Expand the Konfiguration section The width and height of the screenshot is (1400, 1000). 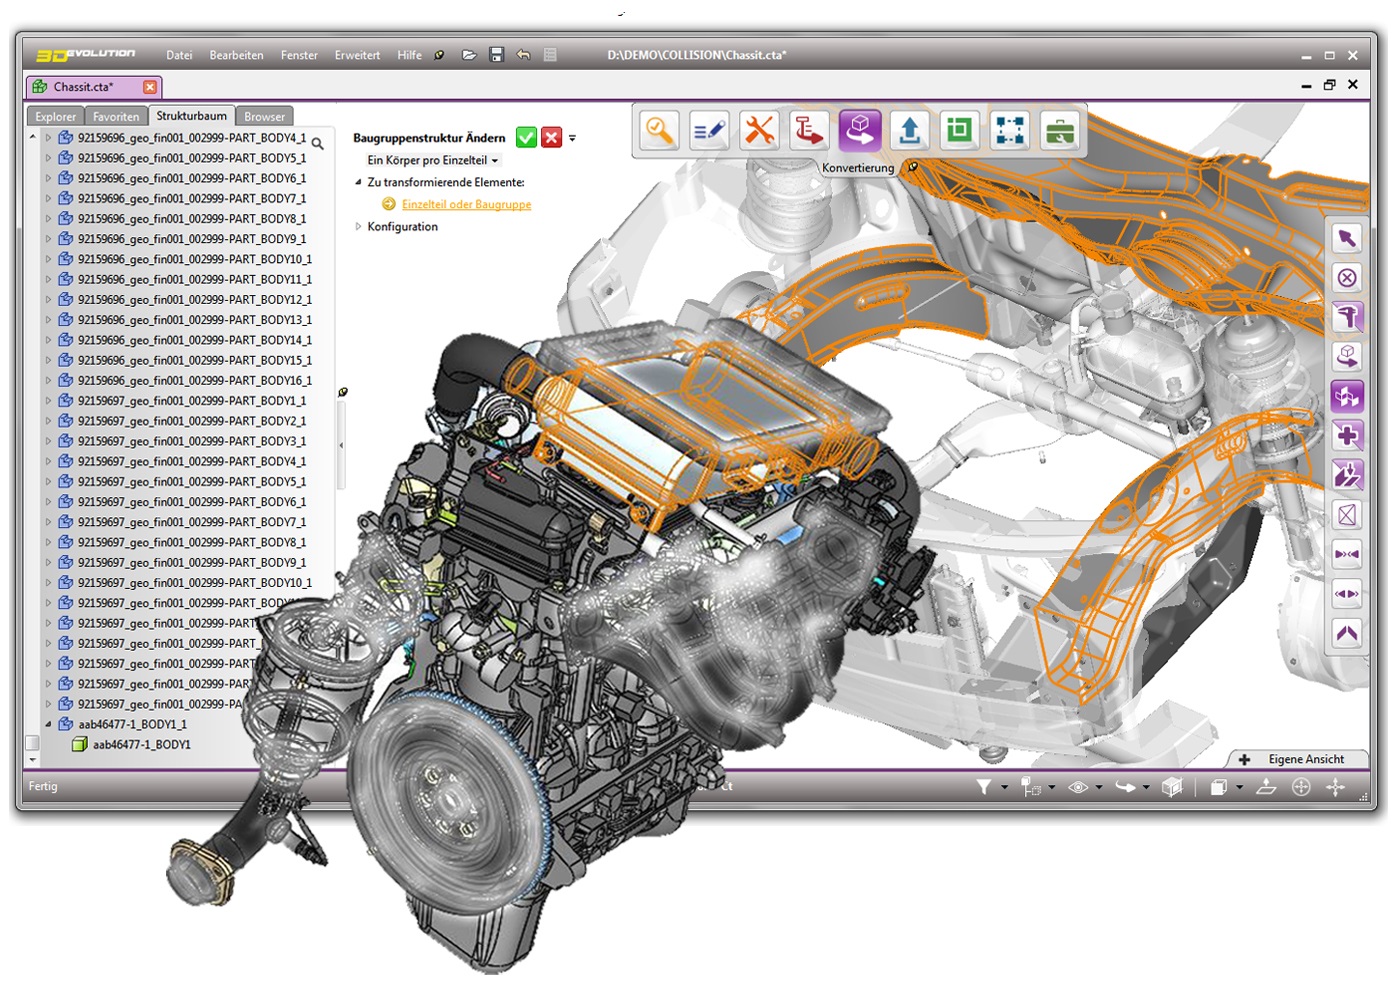point(358,227)
